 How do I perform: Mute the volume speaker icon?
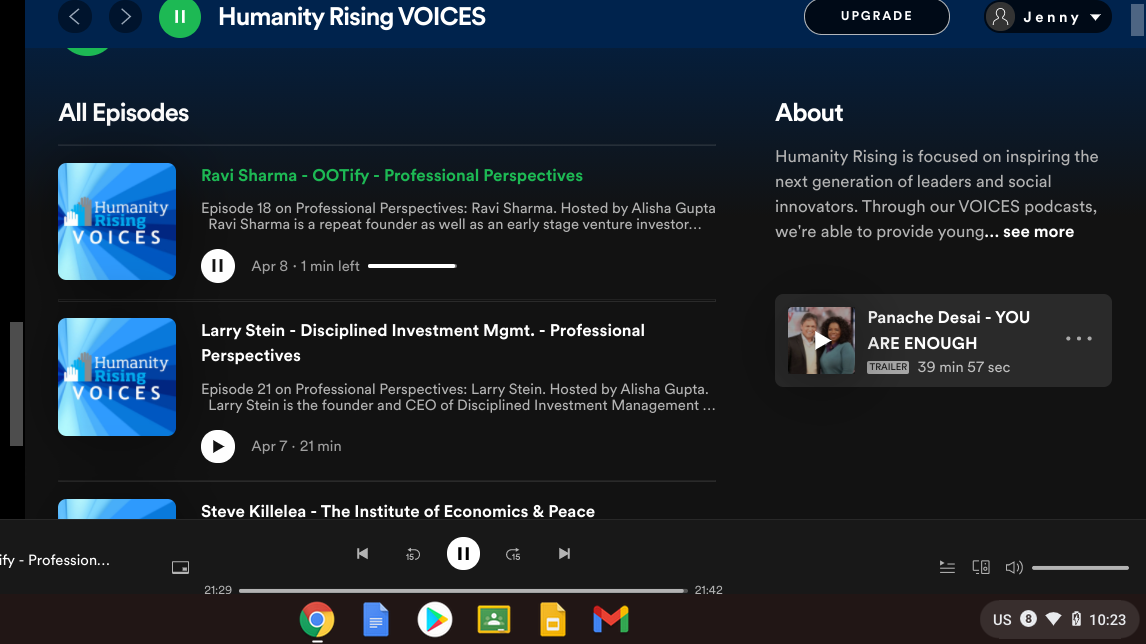point(1014,567)
